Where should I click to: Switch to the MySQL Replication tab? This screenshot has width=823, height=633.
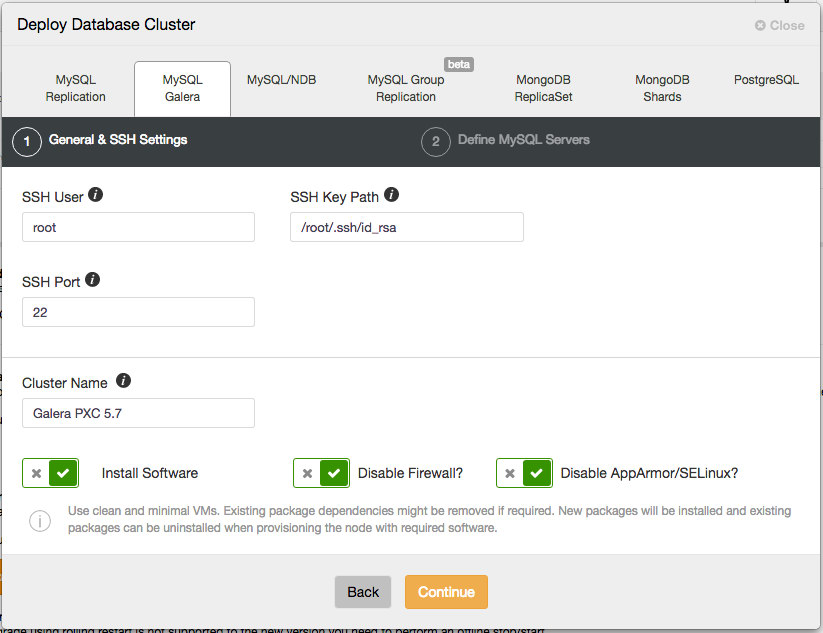[75, 88]
